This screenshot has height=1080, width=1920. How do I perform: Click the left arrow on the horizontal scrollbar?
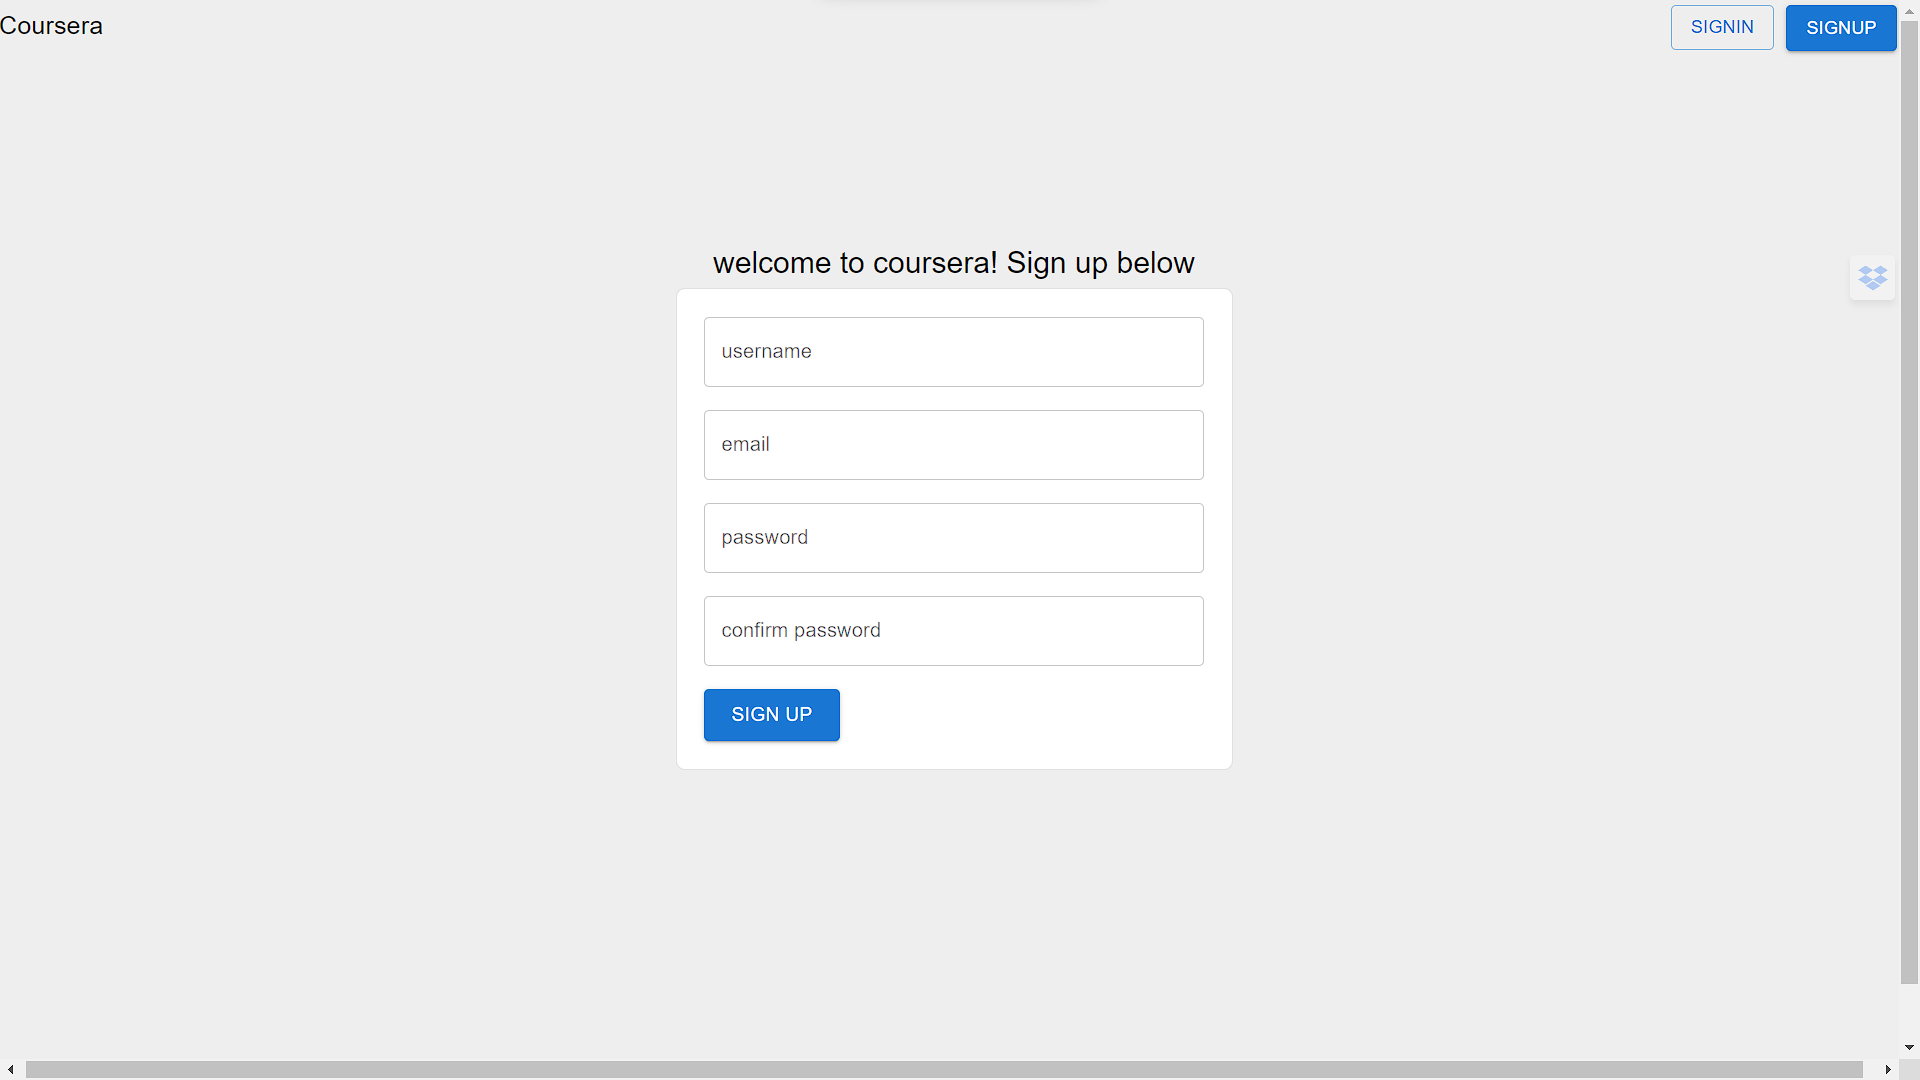pos(9,1069)
